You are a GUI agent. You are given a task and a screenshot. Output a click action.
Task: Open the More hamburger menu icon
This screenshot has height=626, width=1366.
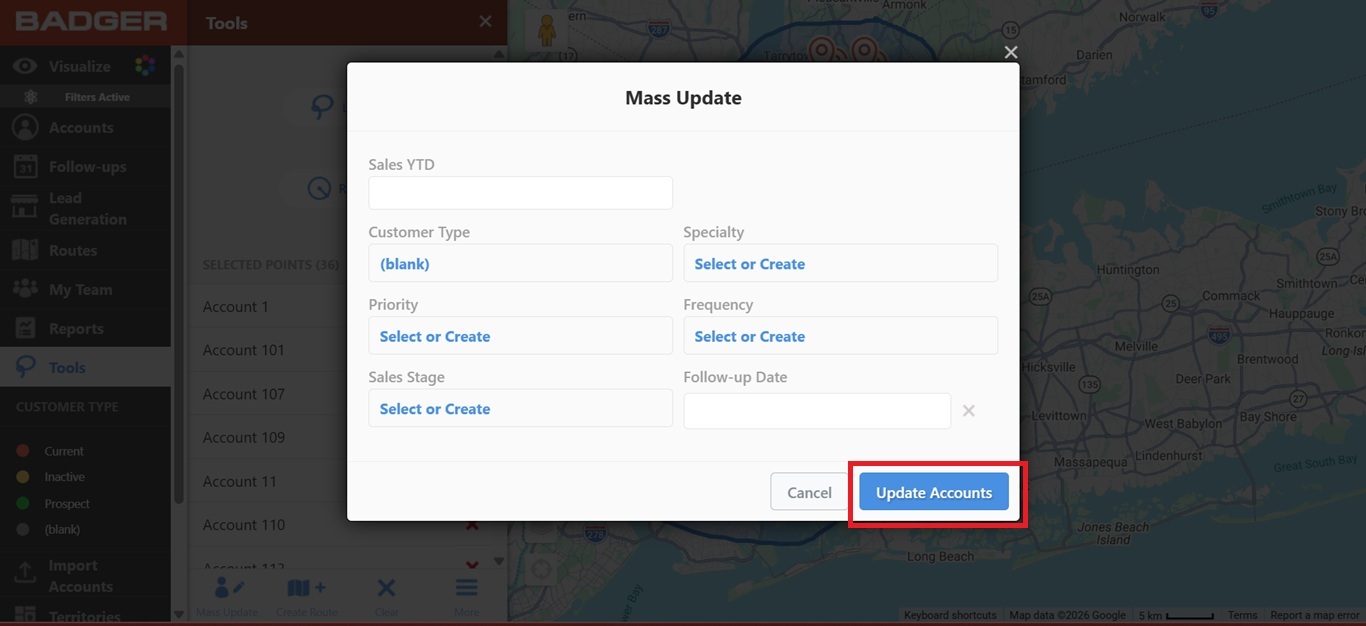[x=467, y=588]
